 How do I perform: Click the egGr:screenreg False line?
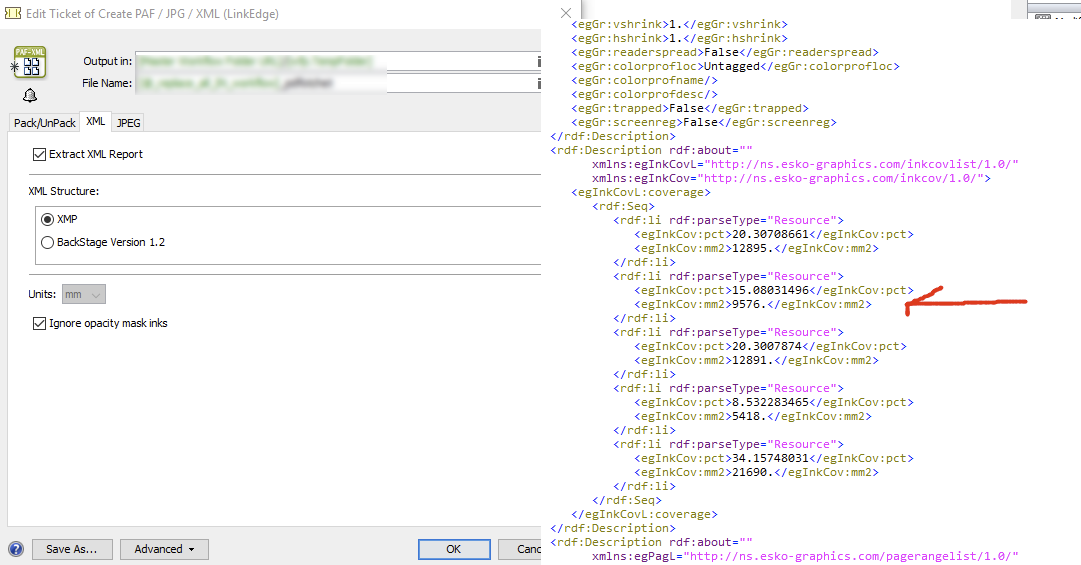704,122
